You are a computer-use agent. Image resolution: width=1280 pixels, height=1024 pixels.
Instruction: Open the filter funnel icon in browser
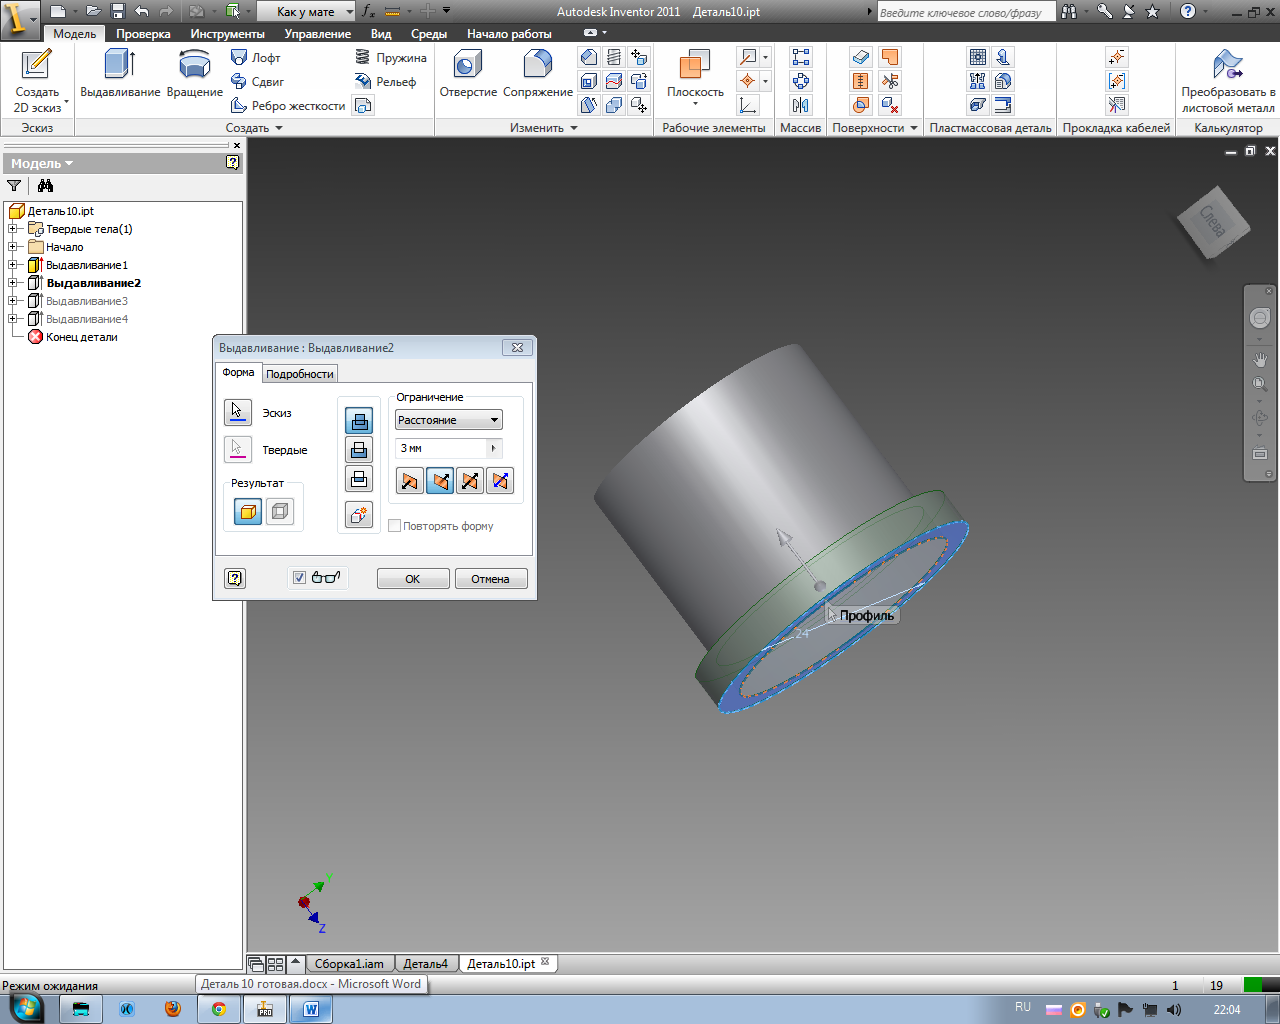14,185
